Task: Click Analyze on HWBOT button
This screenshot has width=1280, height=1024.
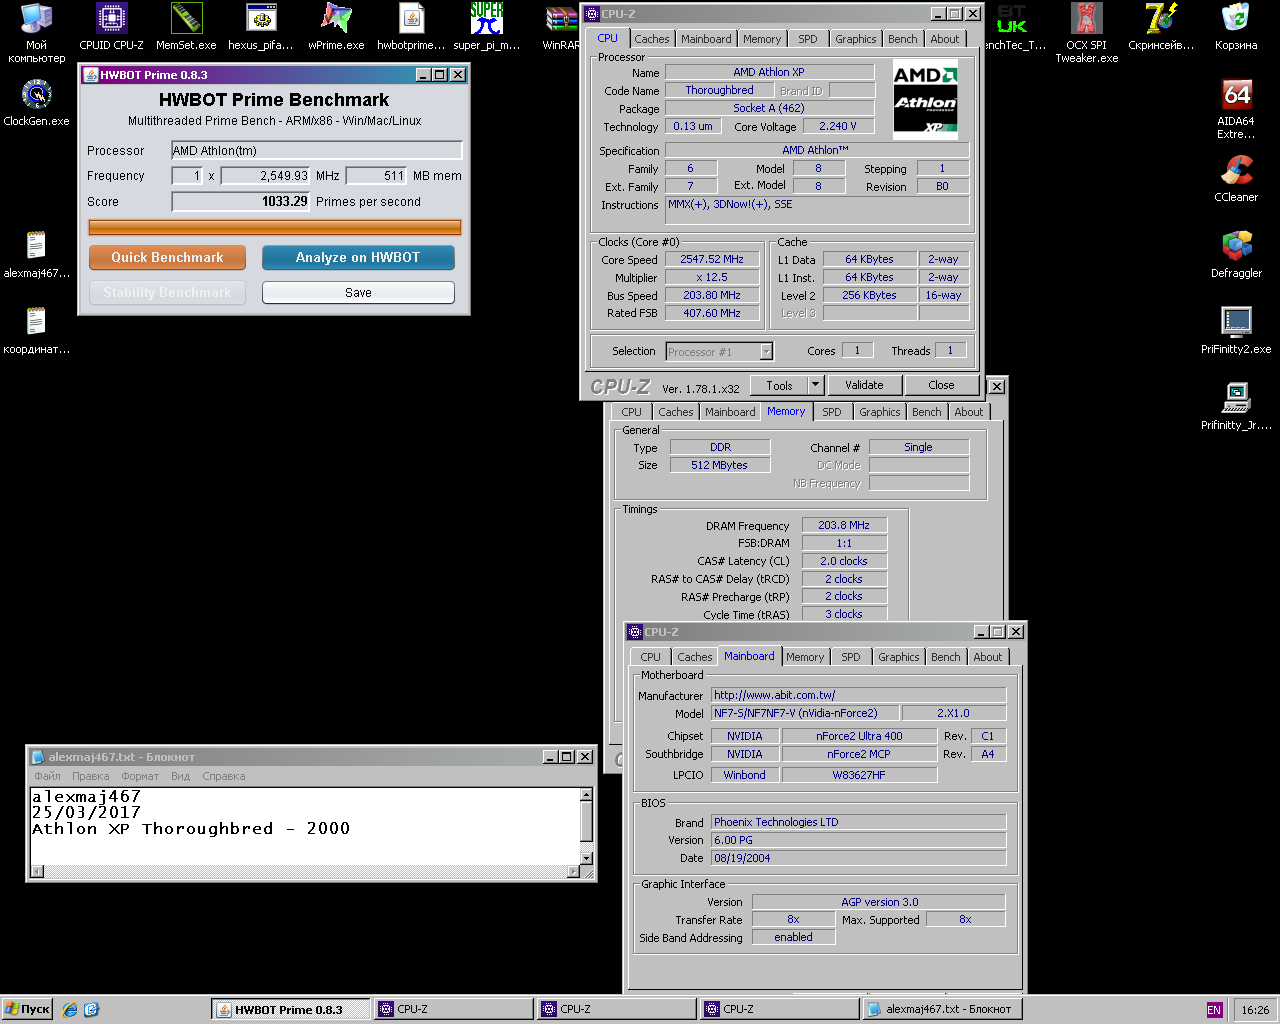Action: pyautogui.click(x=358, y=257)
